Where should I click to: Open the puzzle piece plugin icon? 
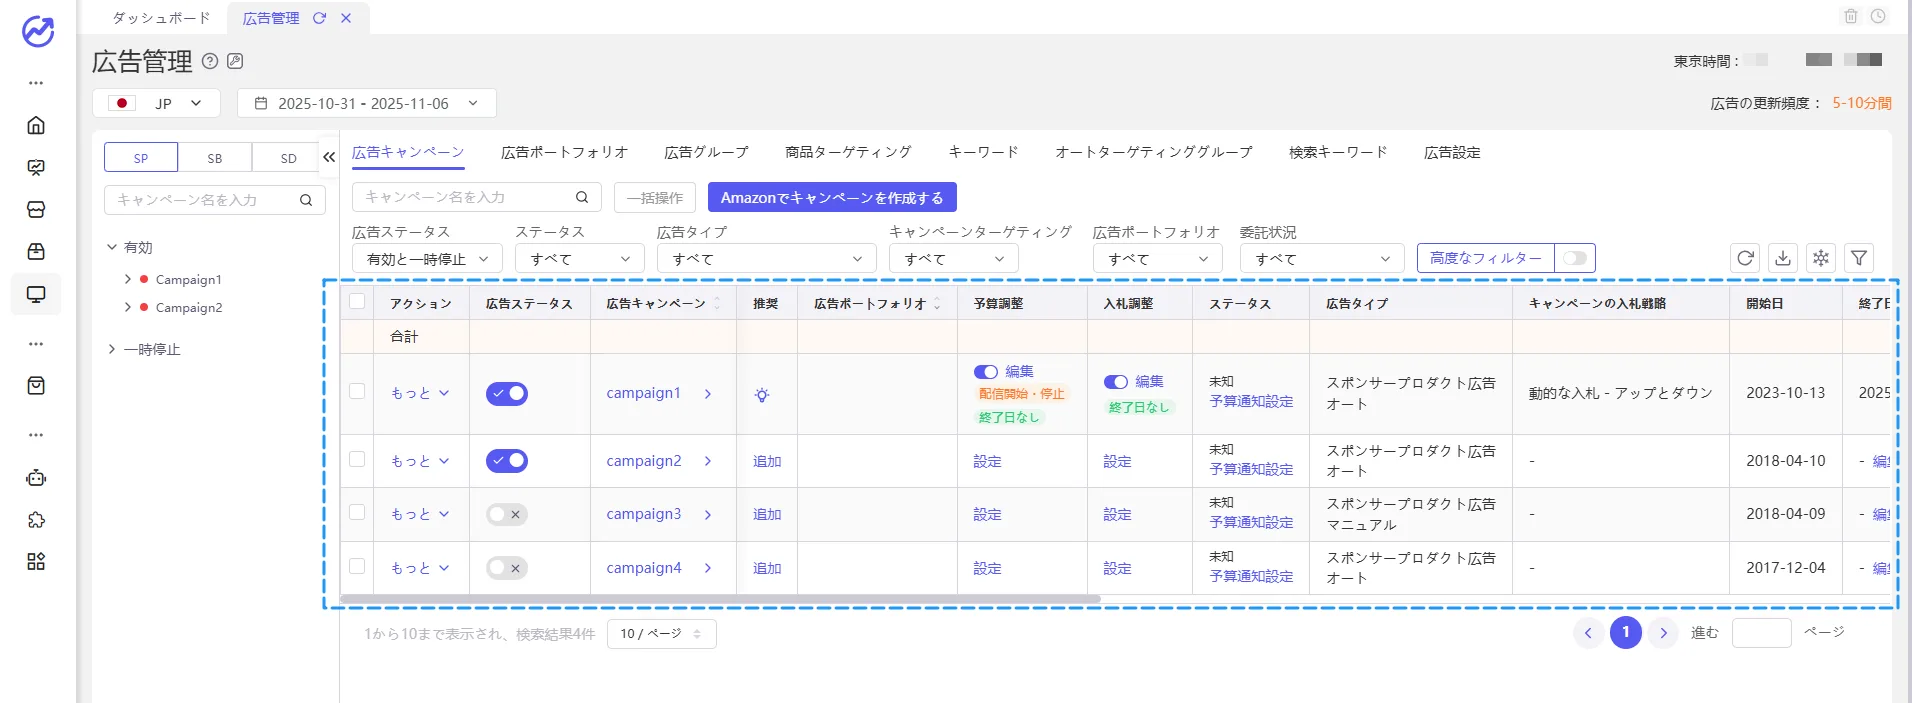(36, 519)
